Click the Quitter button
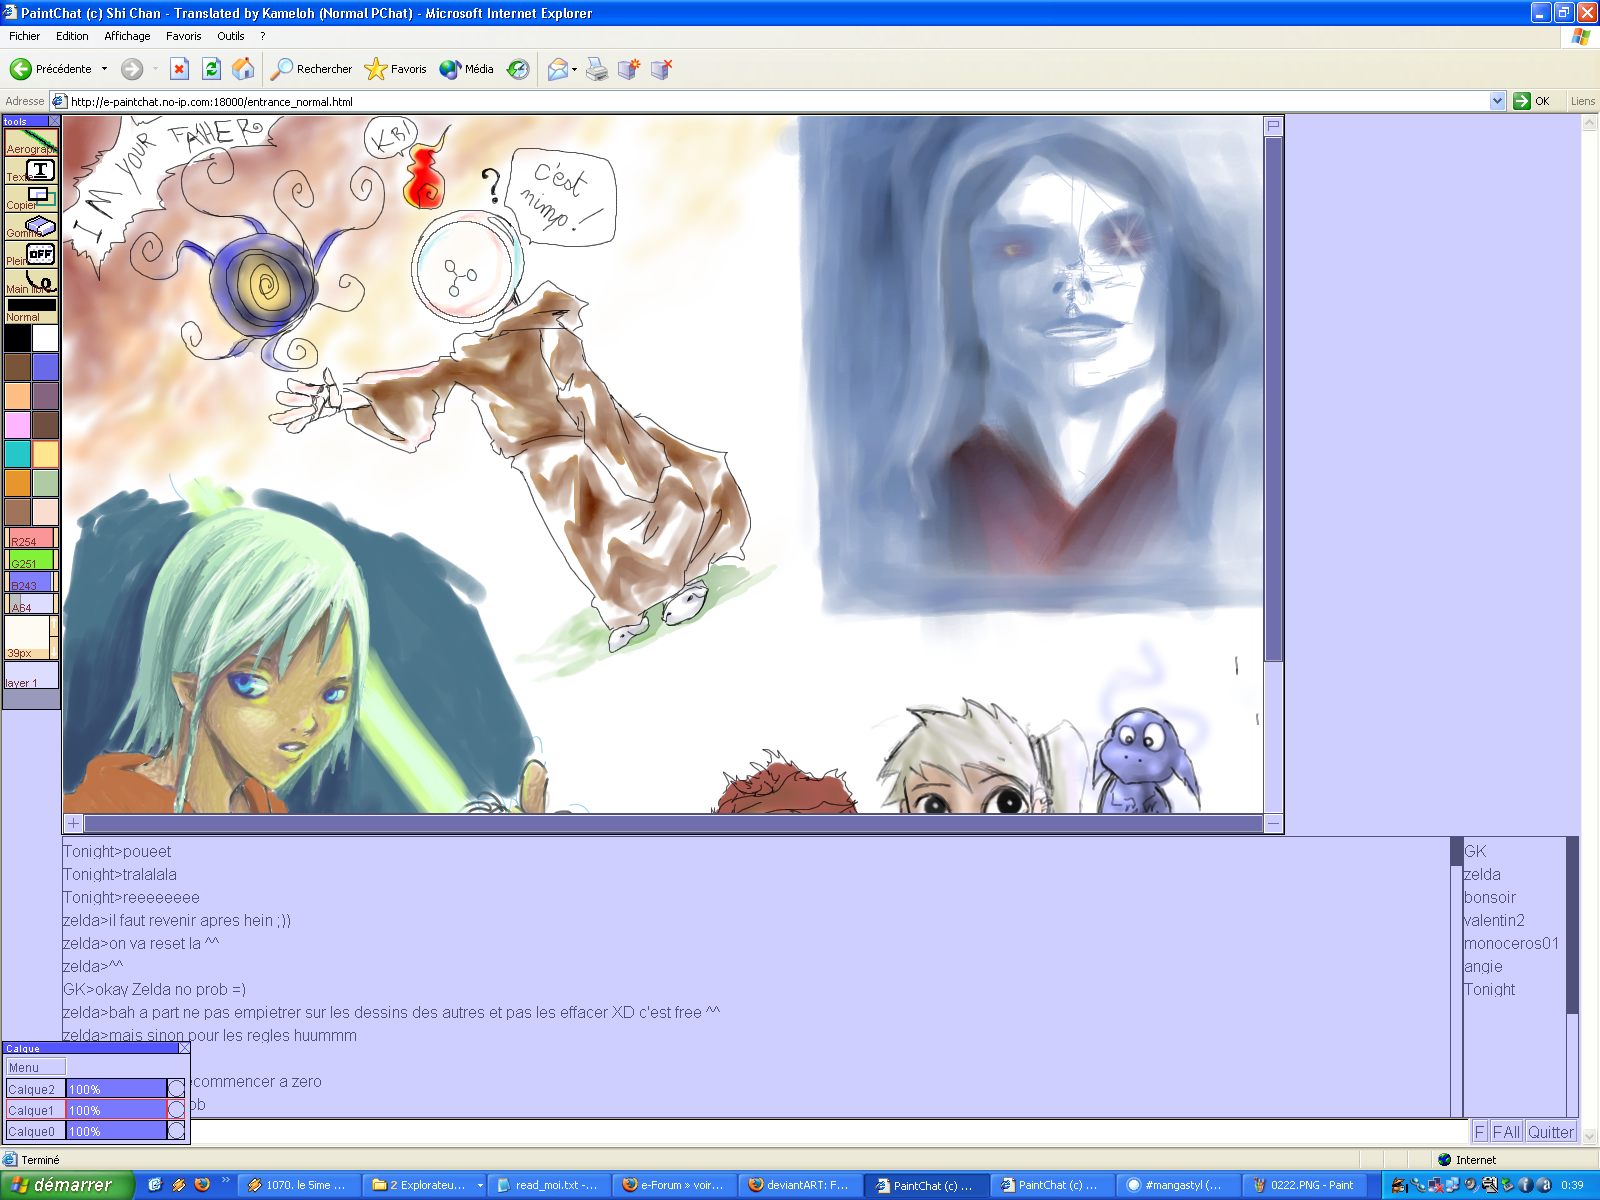 (1550, 1132)
